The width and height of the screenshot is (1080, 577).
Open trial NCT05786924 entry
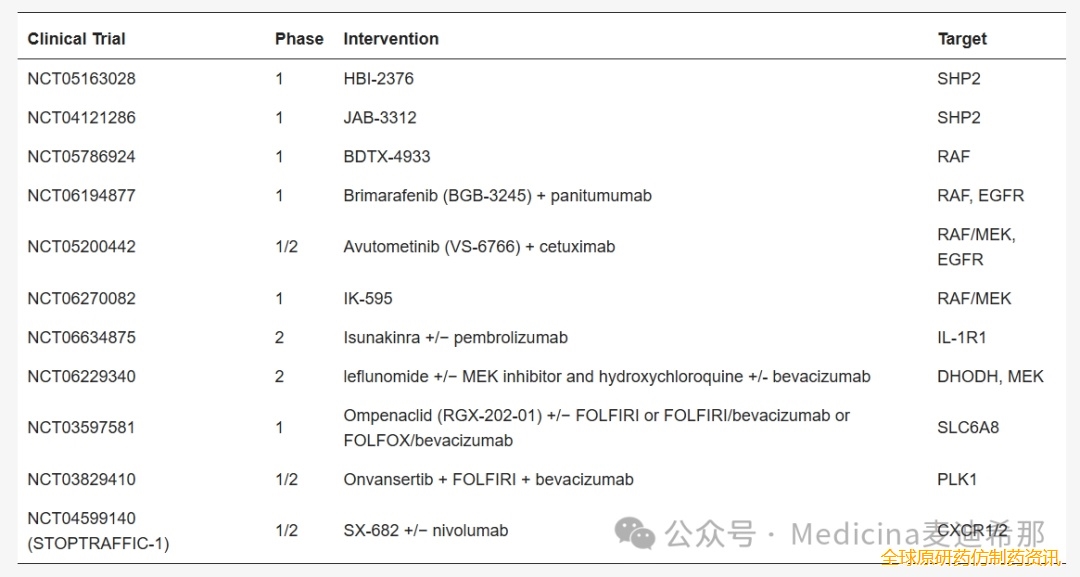click(x=81, y=156)
